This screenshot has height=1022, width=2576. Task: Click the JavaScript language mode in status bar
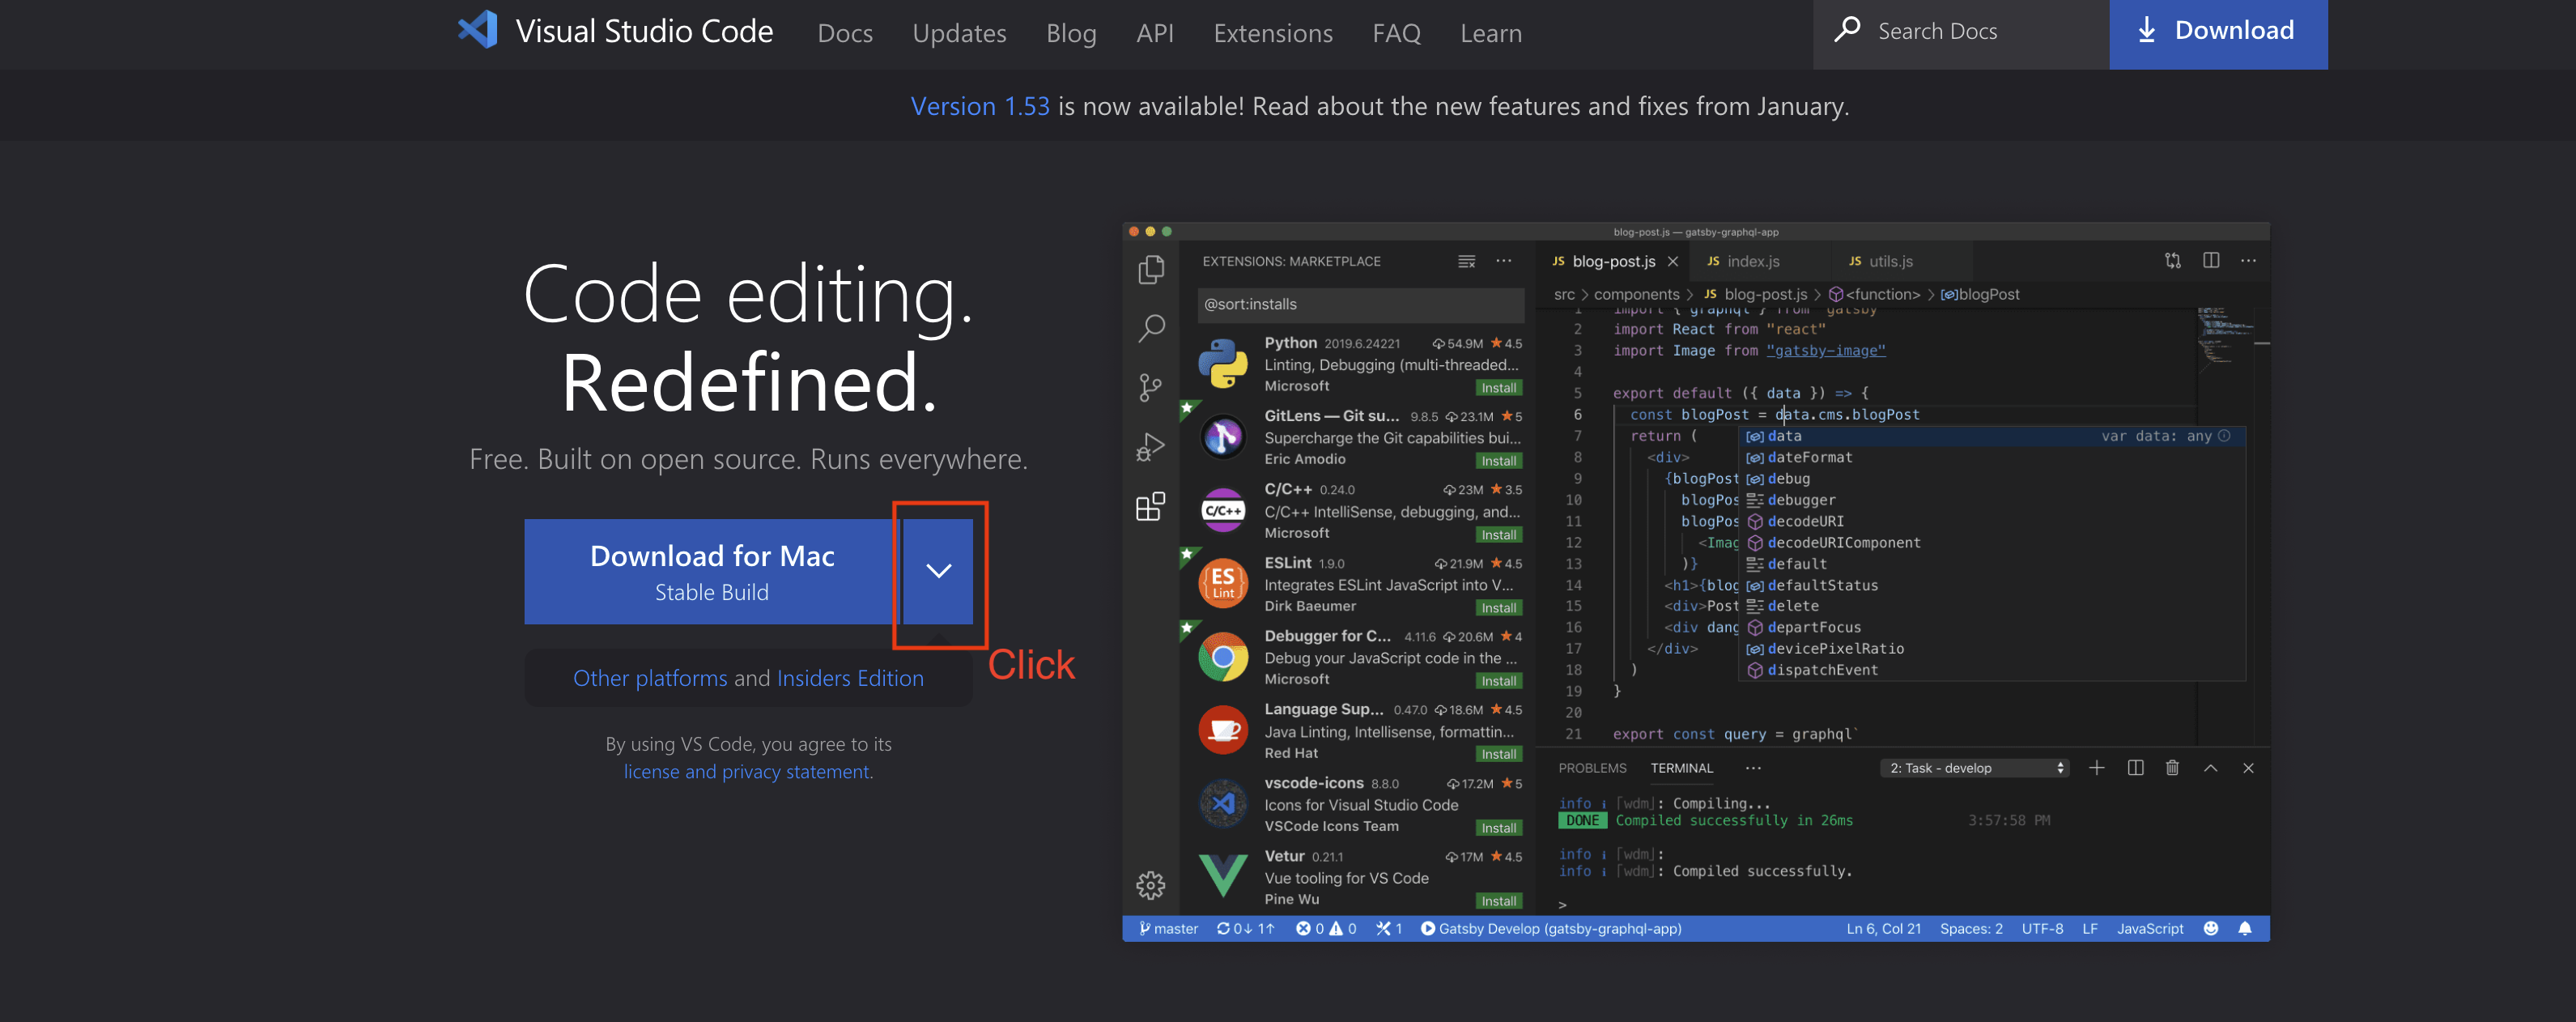pos(2150,928)
